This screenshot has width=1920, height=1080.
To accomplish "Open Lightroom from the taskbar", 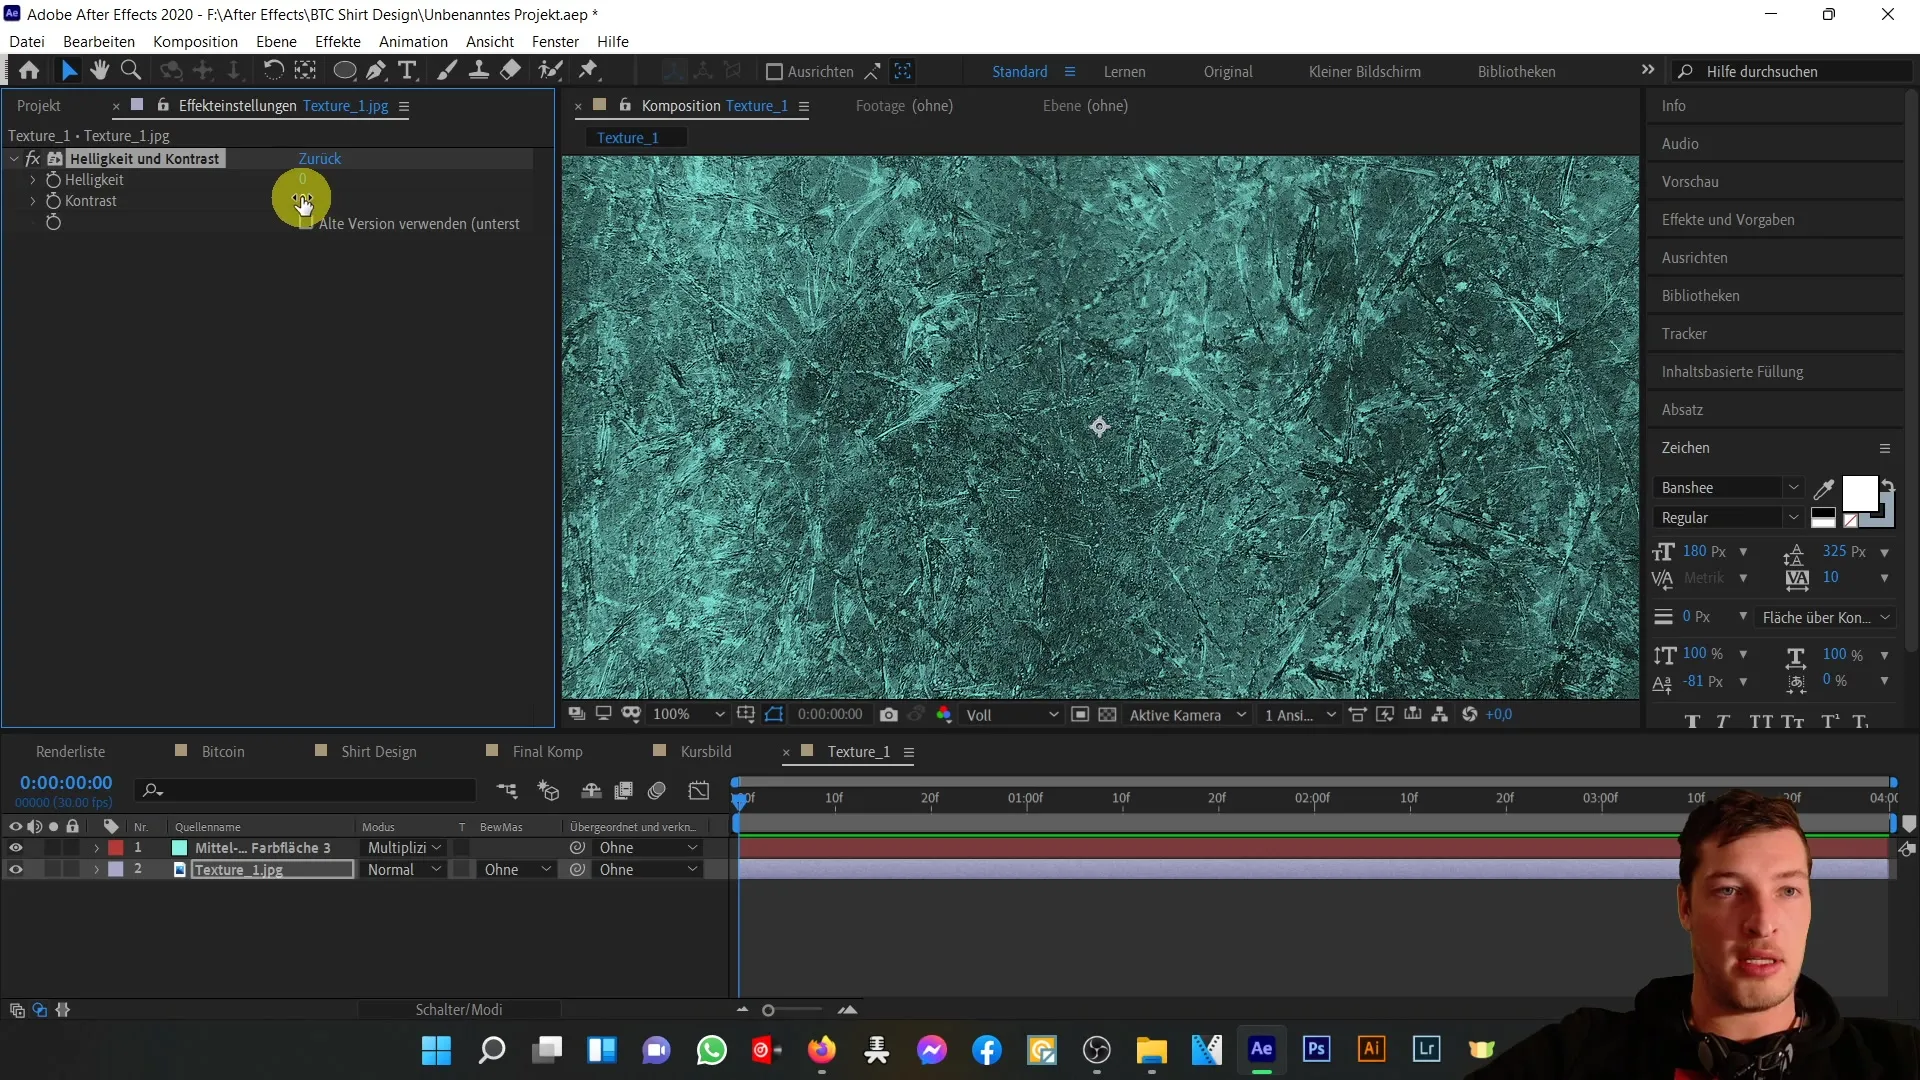I will click(x=1426, y=1049).
